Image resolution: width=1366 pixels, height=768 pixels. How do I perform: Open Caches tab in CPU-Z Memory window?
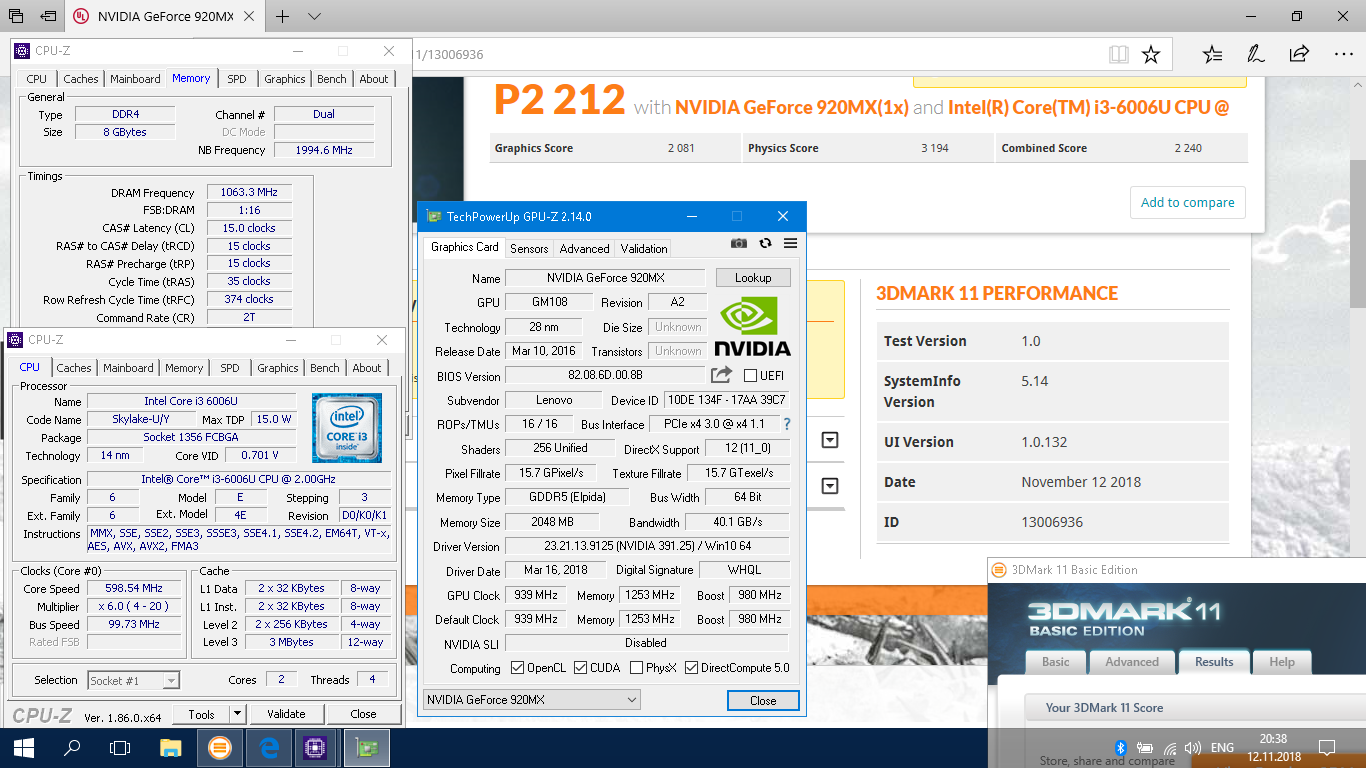pyautogui.click(x=81, y=79)
